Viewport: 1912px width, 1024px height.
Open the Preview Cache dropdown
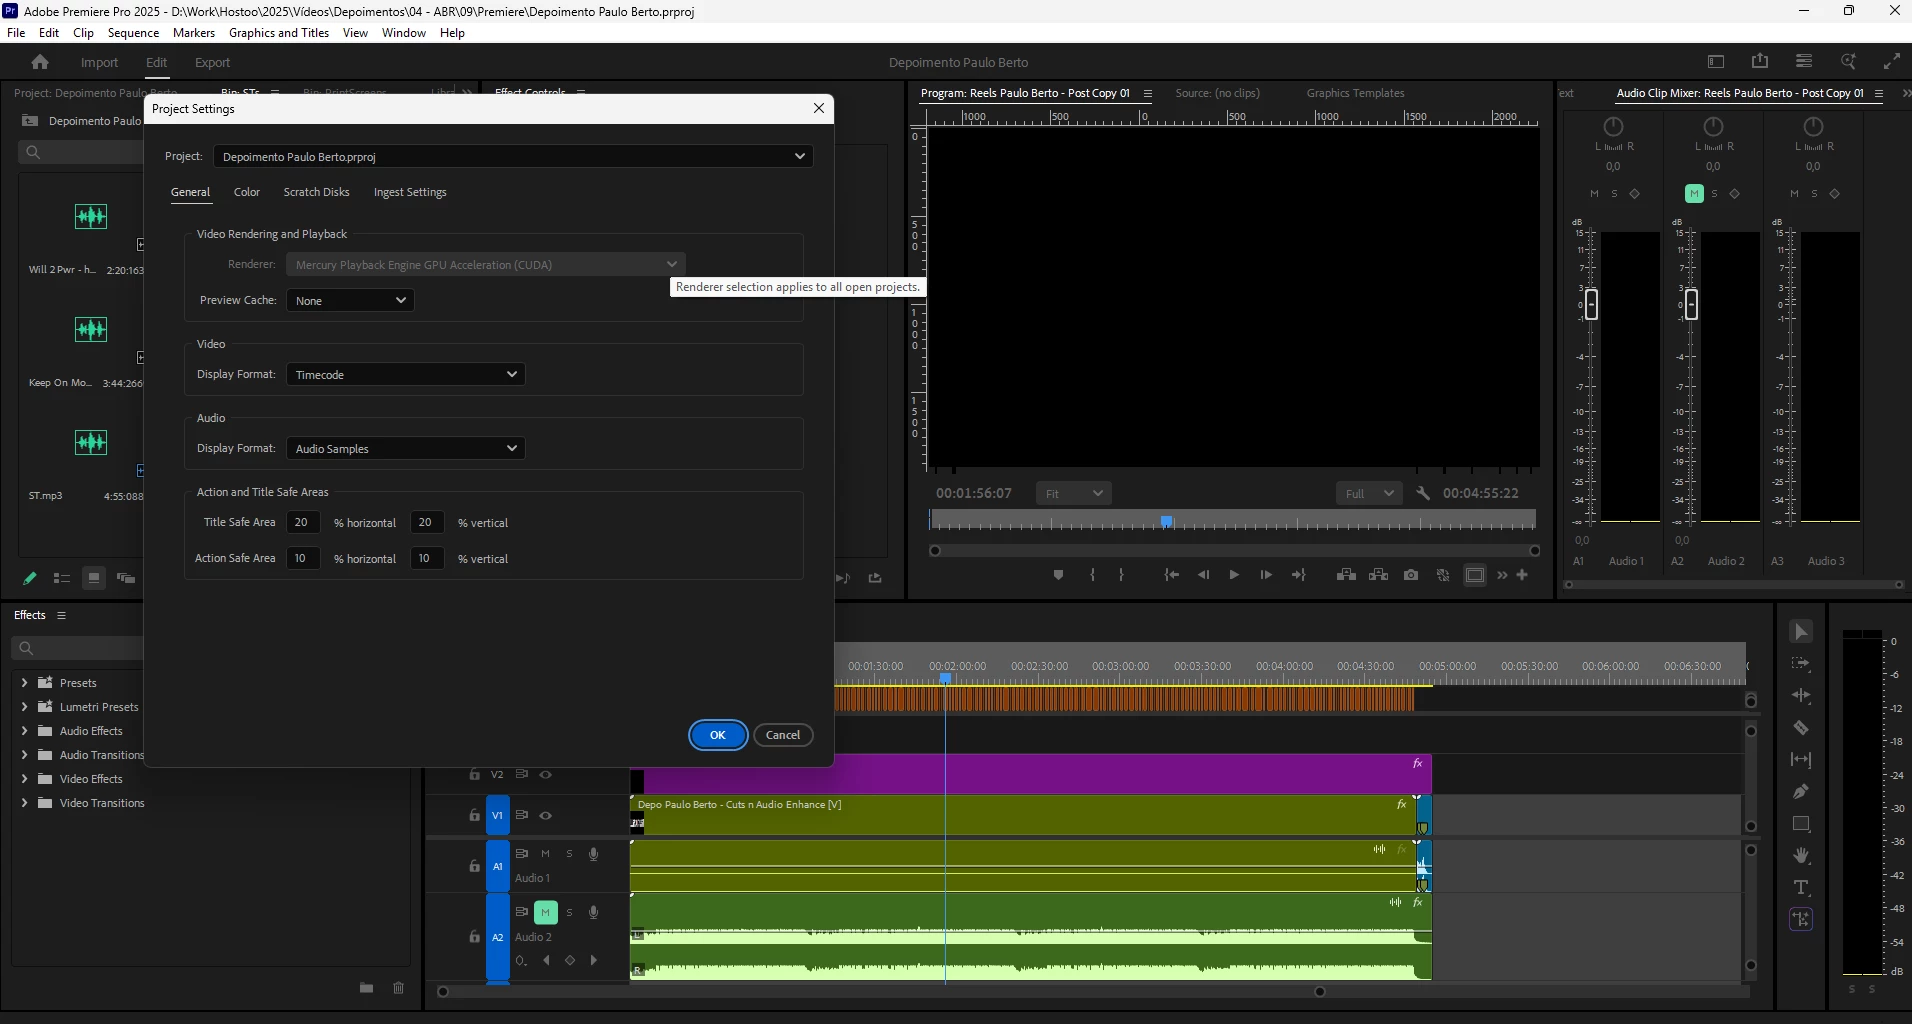coord(350,300)
